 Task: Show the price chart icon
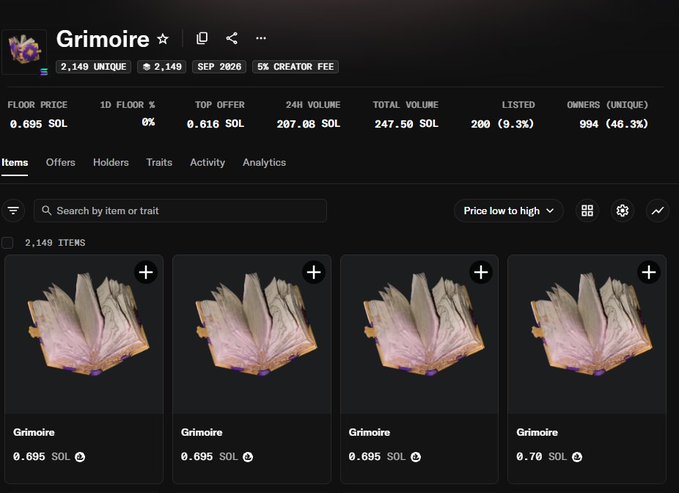(657, 211)
